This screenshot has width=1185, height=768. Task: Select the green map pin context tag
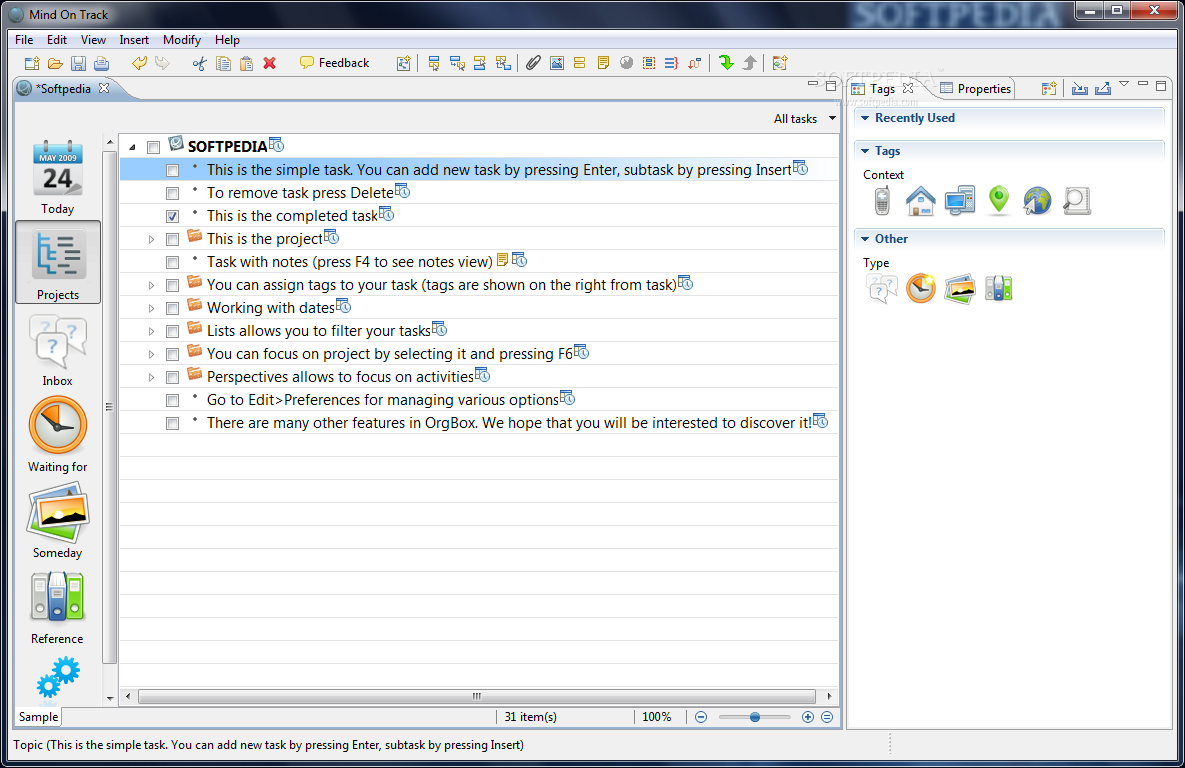pyautogui.click(x=999, y=201)
